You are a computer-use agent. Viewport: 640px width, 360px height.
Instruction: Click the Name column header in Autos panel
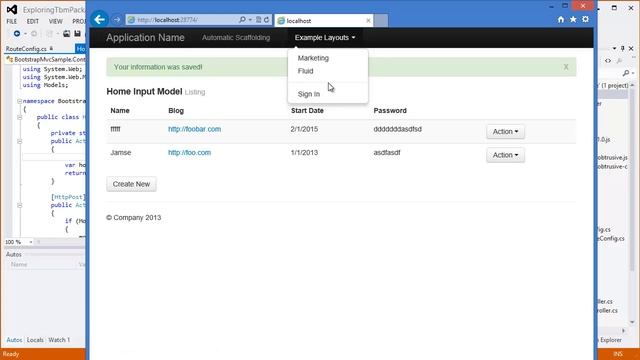tap(19, 264)
